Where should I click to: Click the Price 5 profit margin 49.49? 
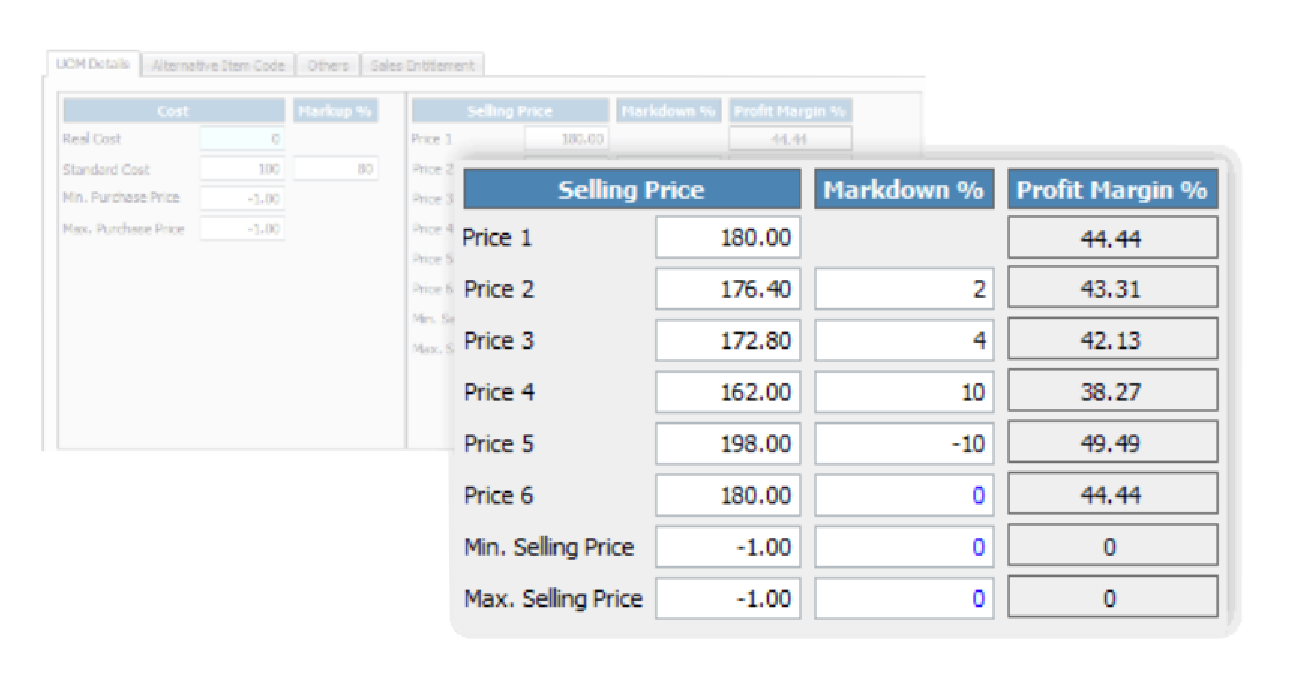tap(1112, 444)
